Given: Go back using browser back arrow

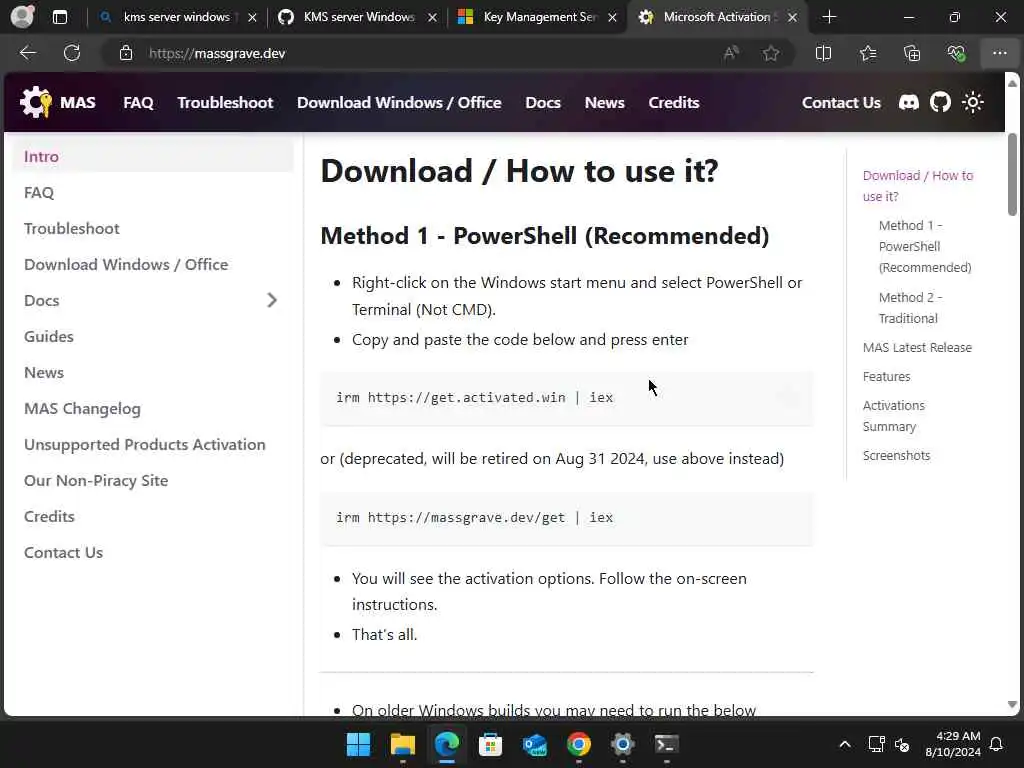Looking at the screenshot, I should click(x=27, y=53).
